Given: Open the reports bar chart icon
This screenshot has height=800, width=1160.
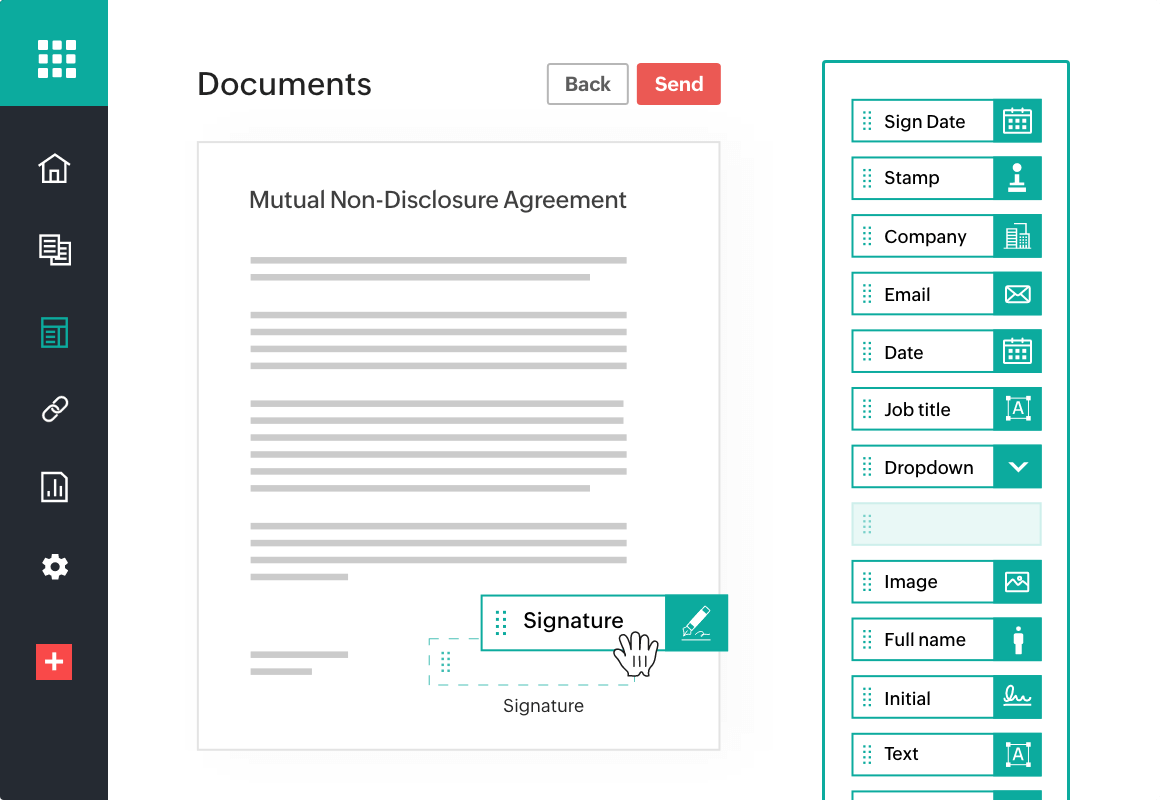Looking at the screenshot, I should coord(54,487).
